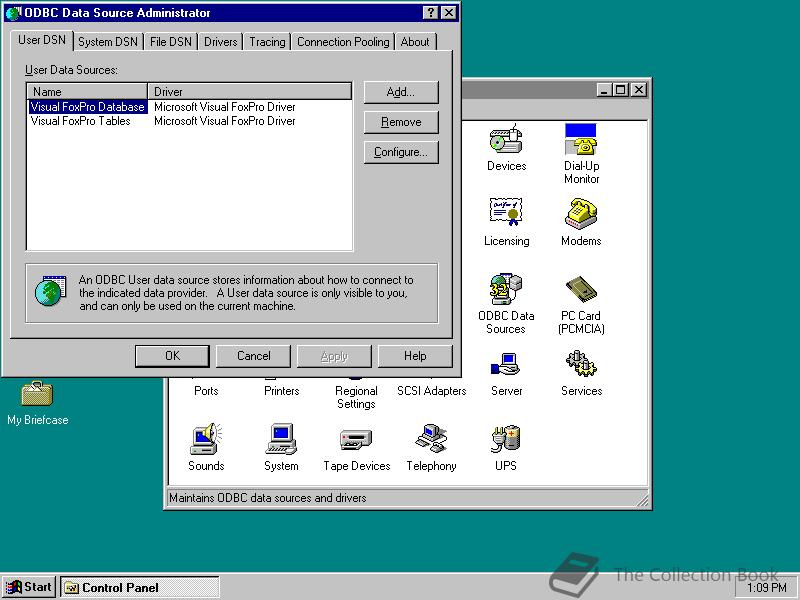Viewport: 800px width, 600px height.
Task: Click the SCSI Adapters label
Action: pyautogui.click(x=432, y=391)
